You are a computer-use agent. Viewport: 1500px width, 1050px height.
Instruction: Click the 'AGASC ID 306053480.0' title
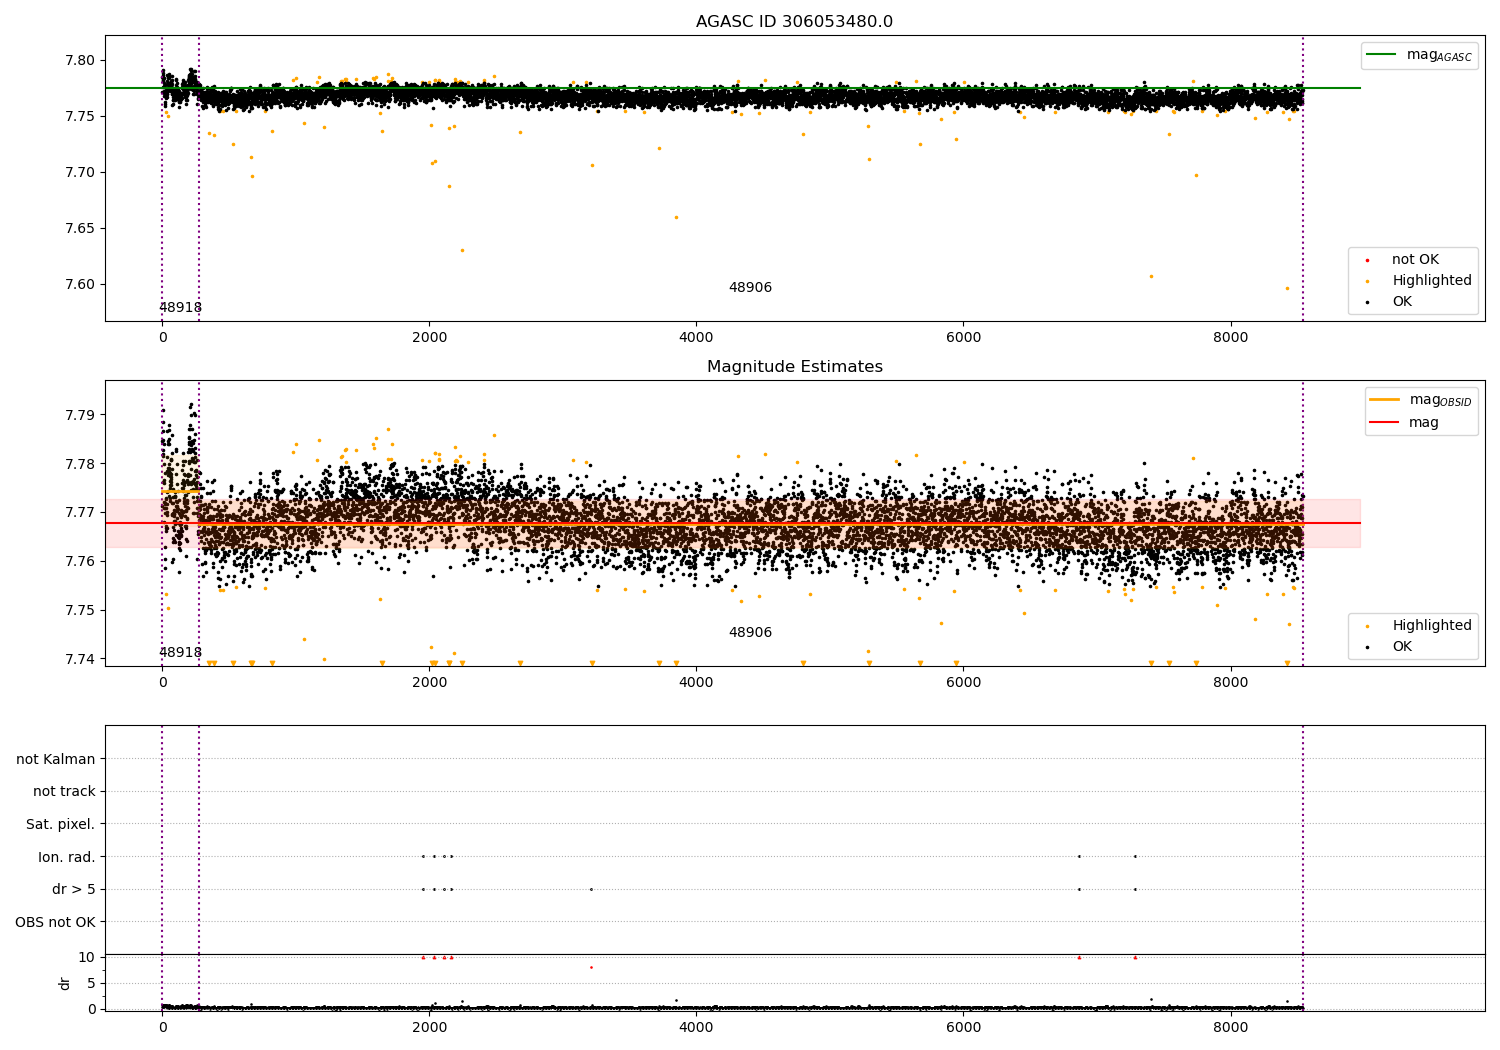point(794,22)
